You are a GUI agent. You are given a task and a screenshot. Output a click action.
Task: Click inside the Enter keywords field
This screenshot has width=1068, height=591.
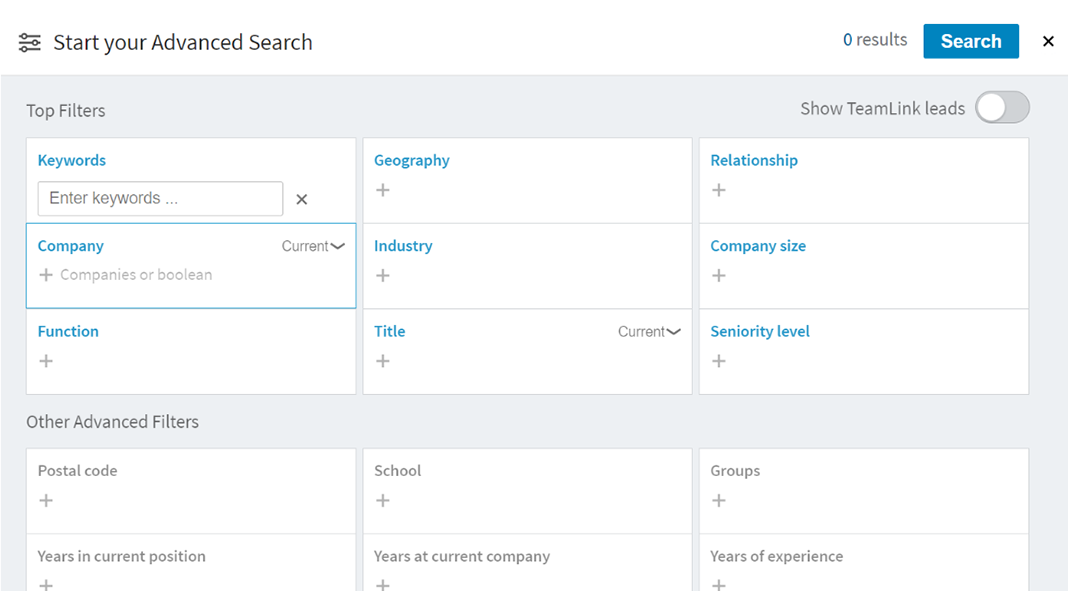pos(160,198)
